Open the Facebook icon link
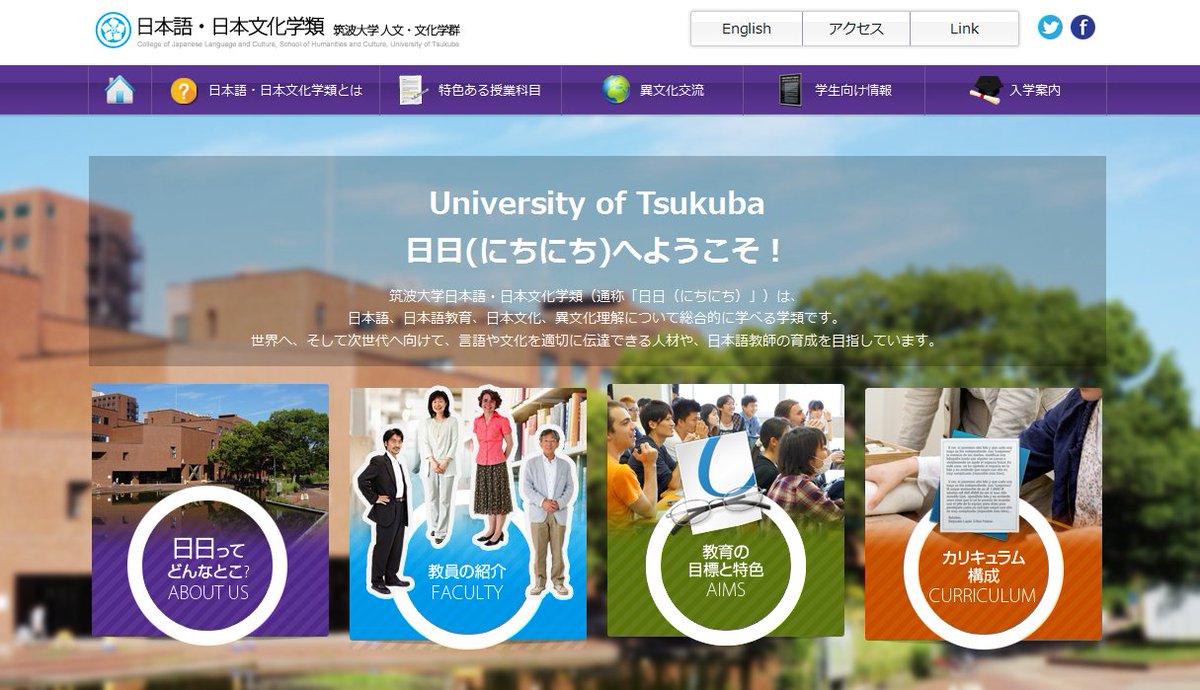The image size is (1200, 690). pos(1083,28)
